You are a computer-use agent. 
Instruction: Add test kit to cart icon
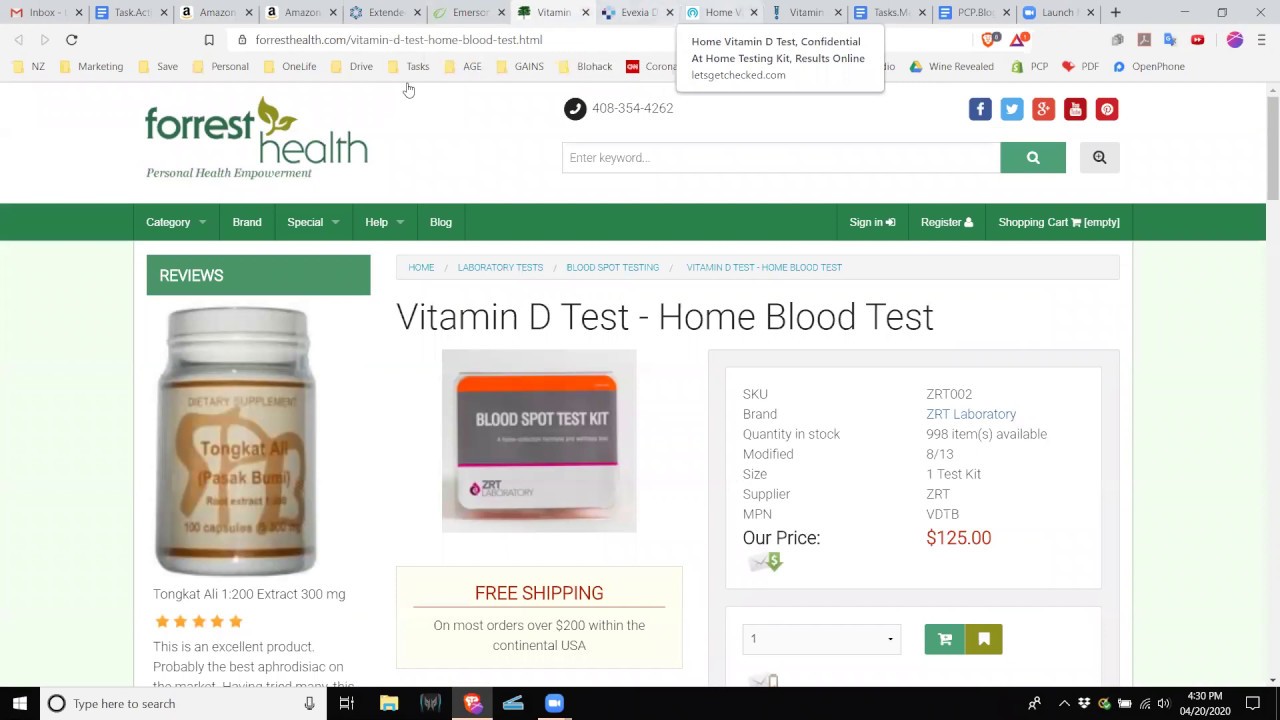coord(944,639)
